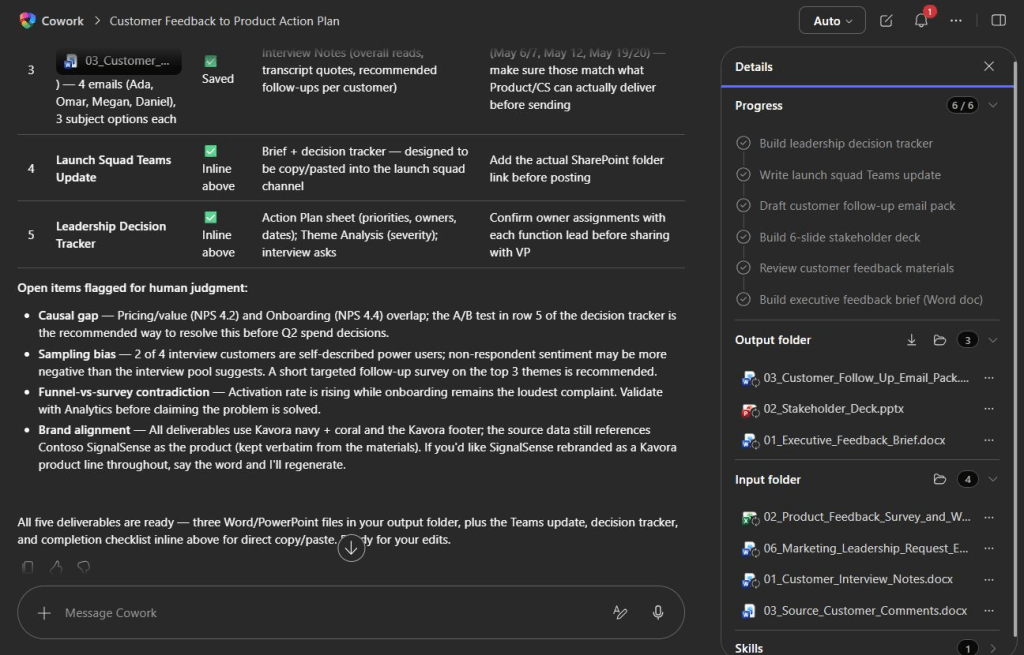
Task: Click the Cowork breadcrumb link
Action: (62, 21)
